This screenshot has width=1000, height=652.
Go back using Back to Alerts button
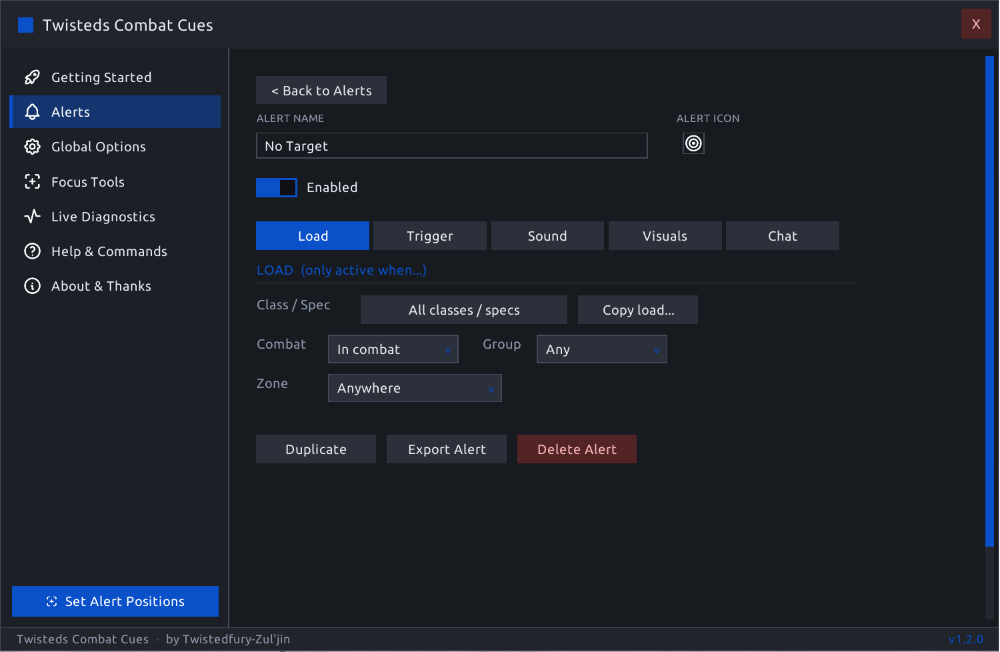(321, 91)
